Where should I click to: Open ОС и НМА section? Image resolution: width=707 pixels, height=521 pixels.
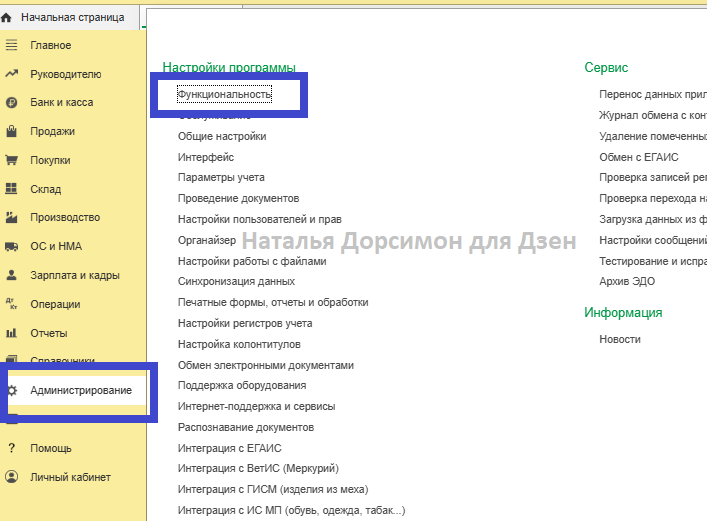tap(56, 247)
